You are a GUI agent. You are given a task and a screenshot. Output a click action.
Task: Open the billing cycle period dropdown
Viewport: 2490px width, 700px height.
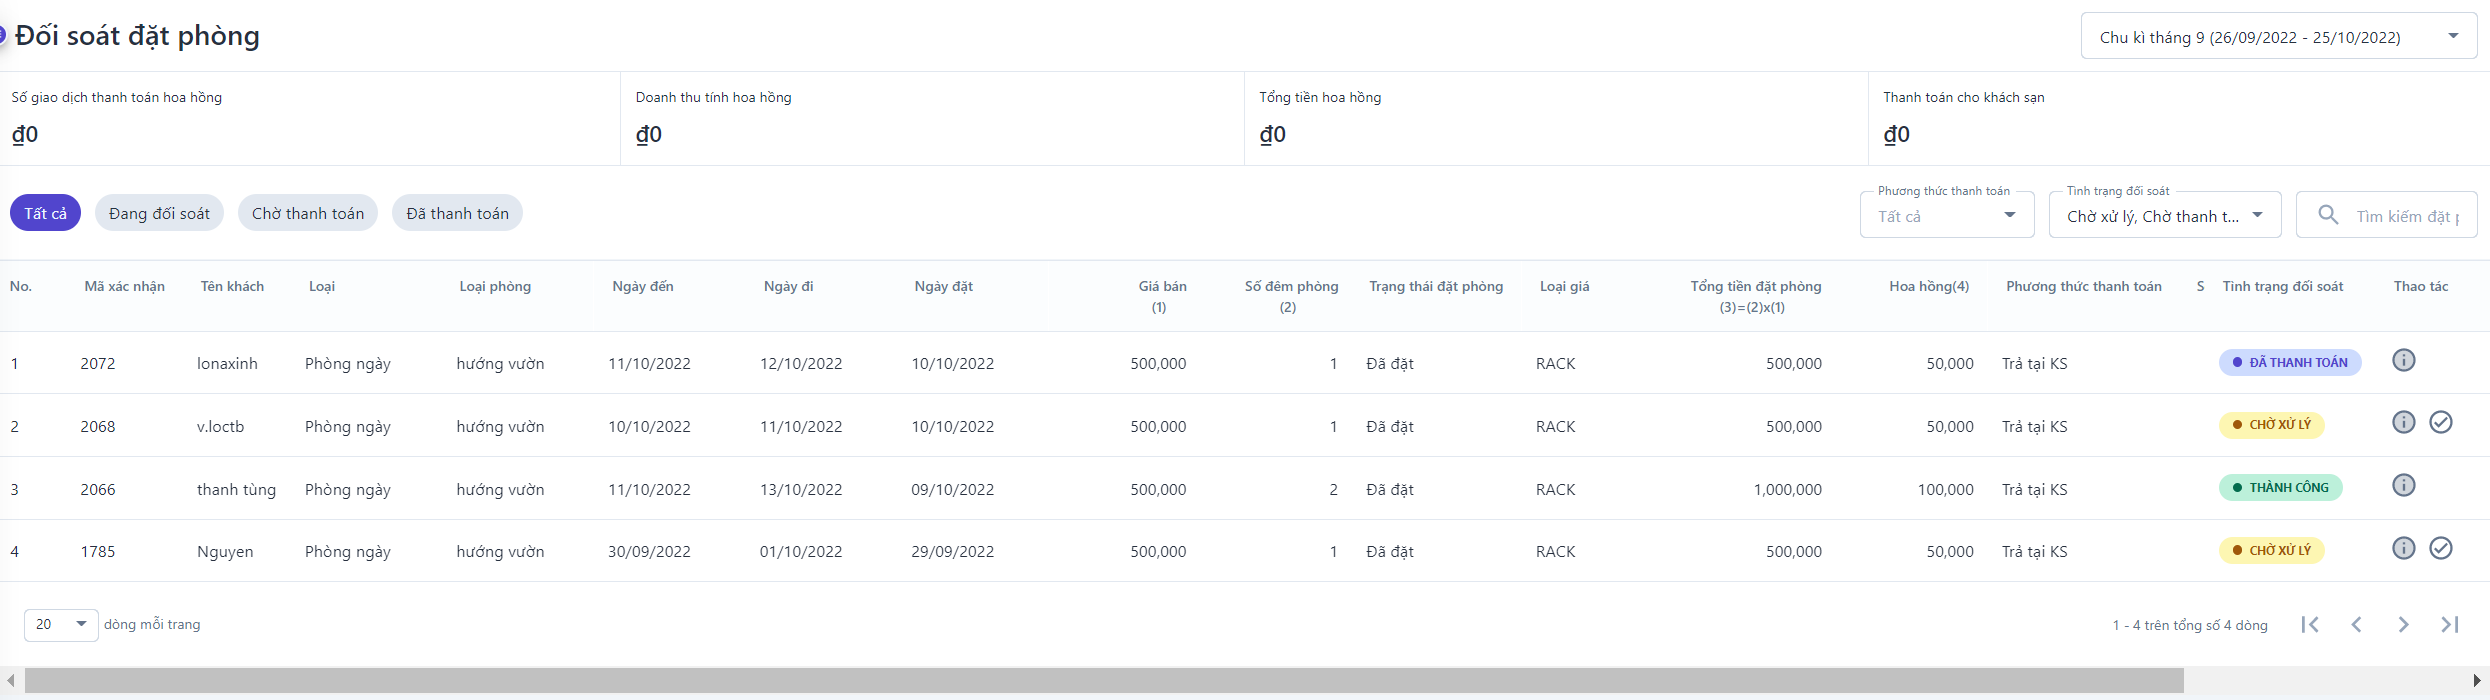click(2278, 37)
